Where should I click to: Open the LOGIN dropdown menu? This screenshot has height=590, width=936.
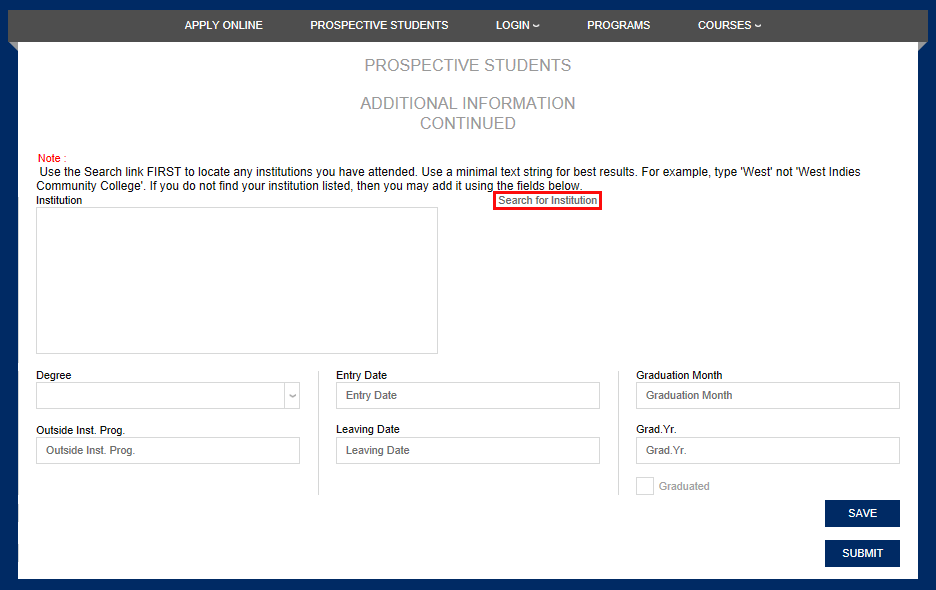coord(516,25)
